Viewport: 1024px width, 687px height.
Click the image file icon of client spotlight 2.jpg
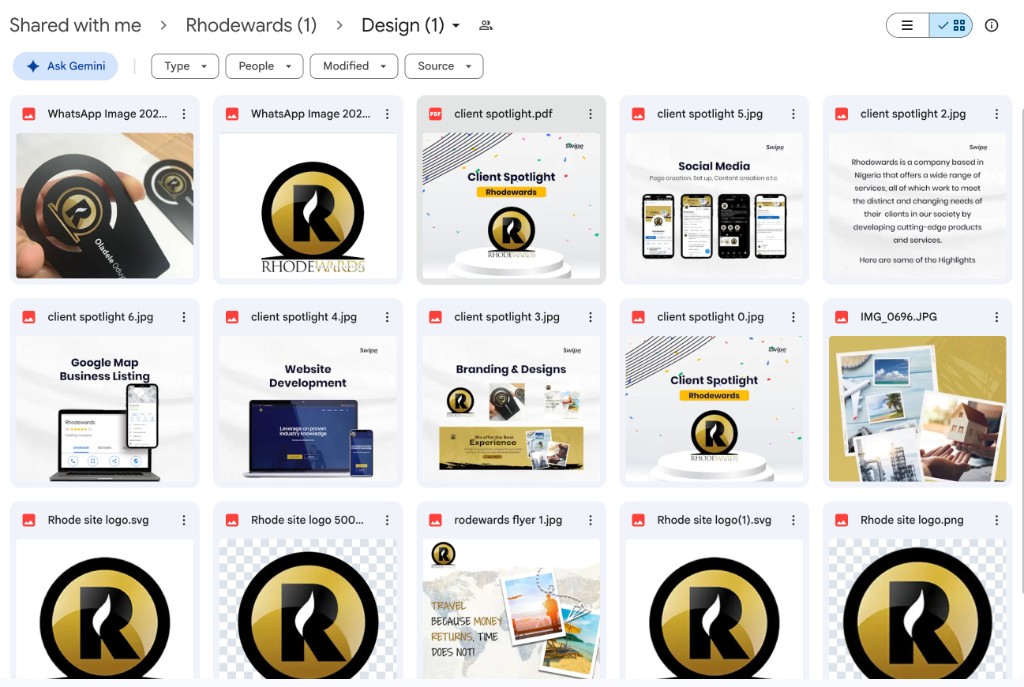tap(842, 114)
